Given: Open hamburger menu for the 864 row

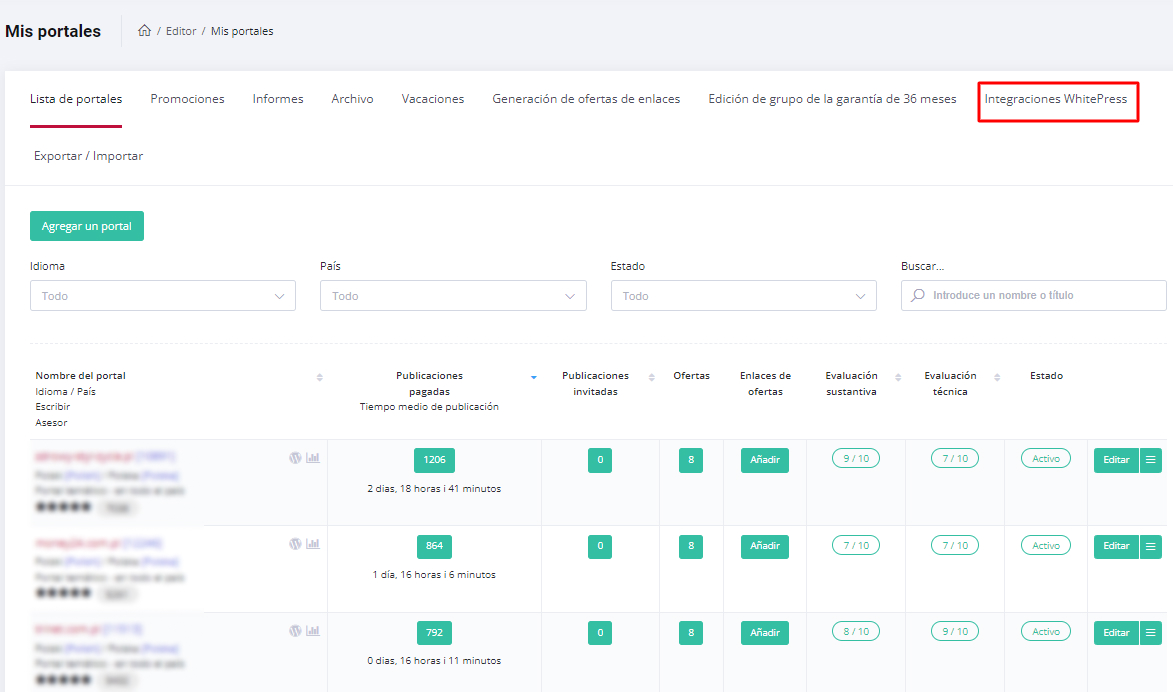Looking at the screenshot, I should [1151, 546].
